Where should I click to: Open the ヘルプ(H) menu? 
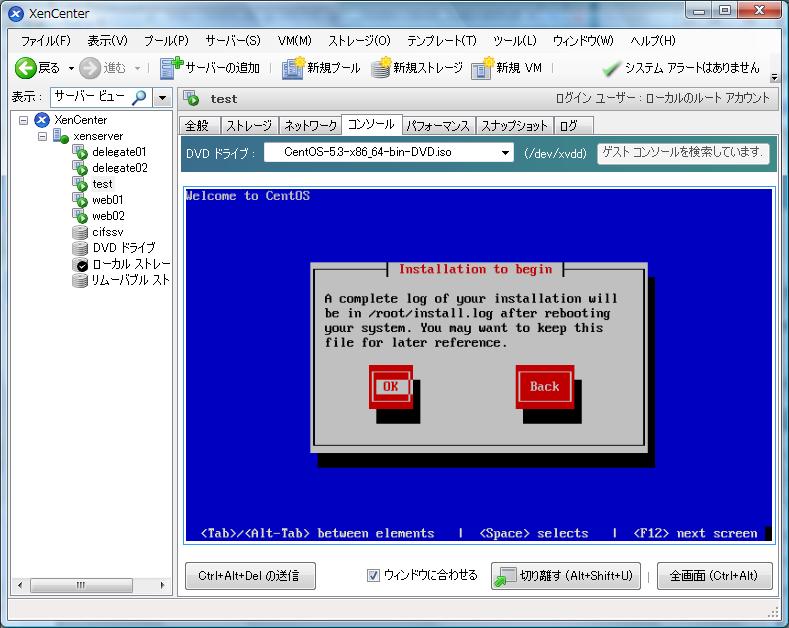(653, 41)
